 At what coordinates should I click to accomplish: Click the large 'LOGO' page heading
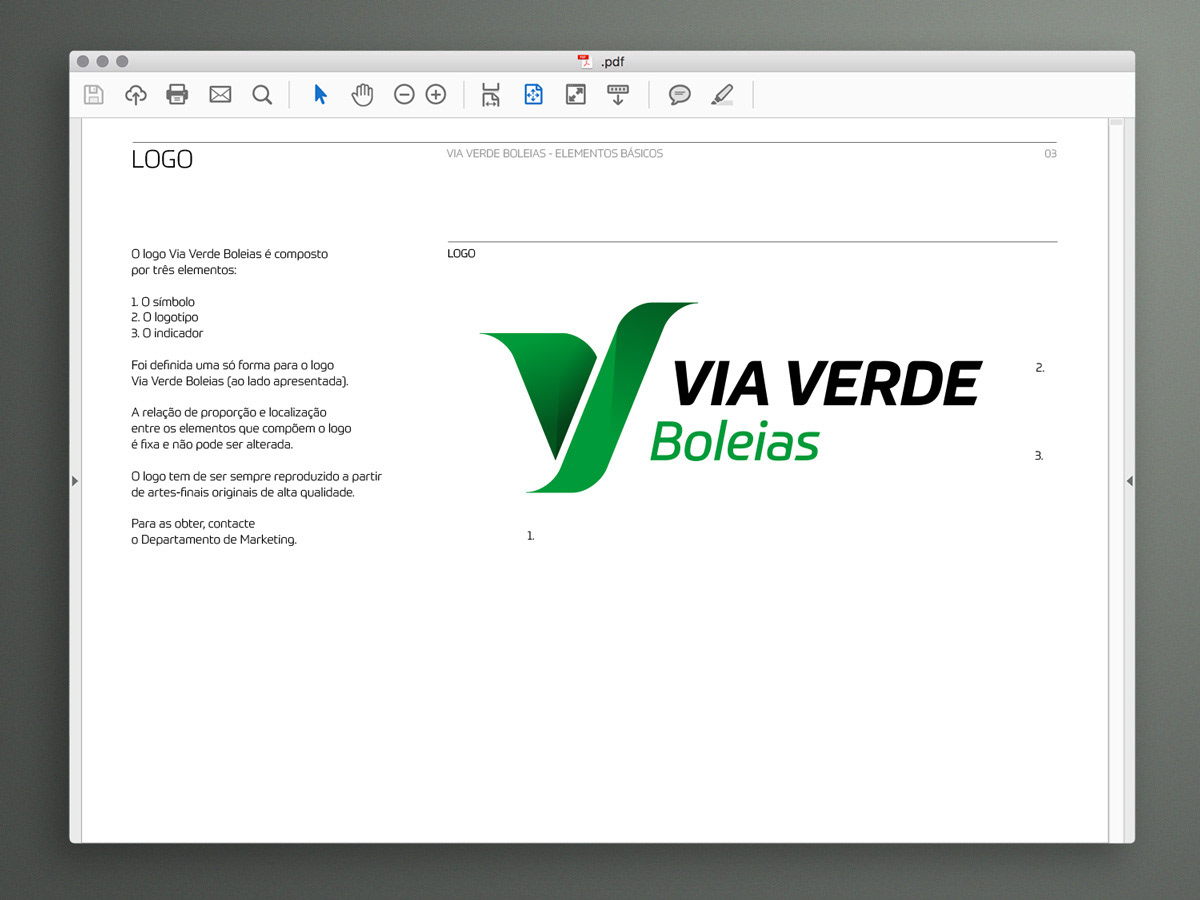coord(162,159)
